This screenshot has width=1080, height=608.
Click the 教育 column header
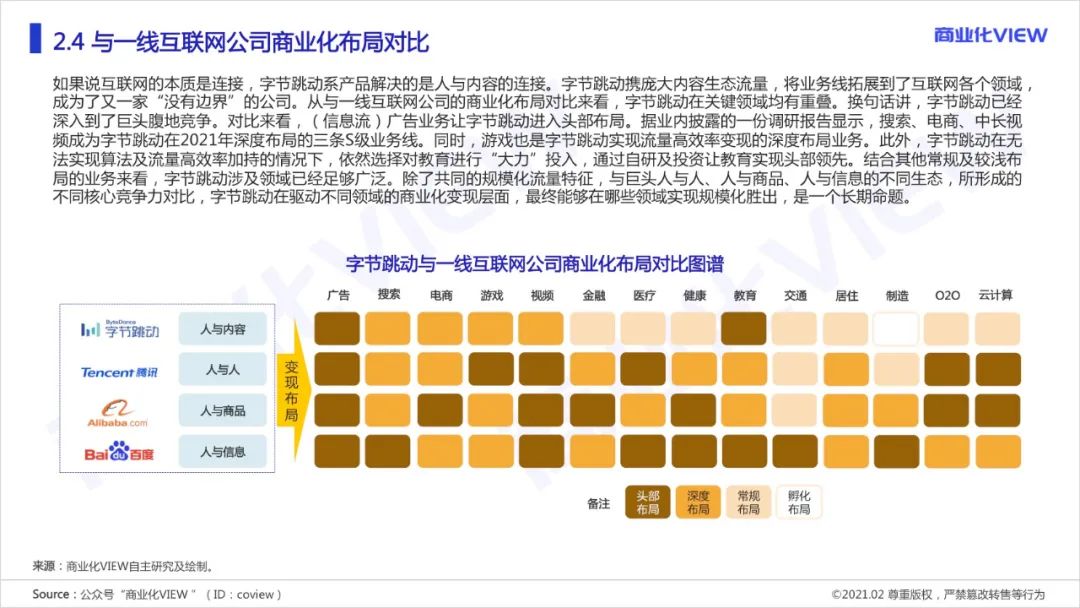pos(745,295)
